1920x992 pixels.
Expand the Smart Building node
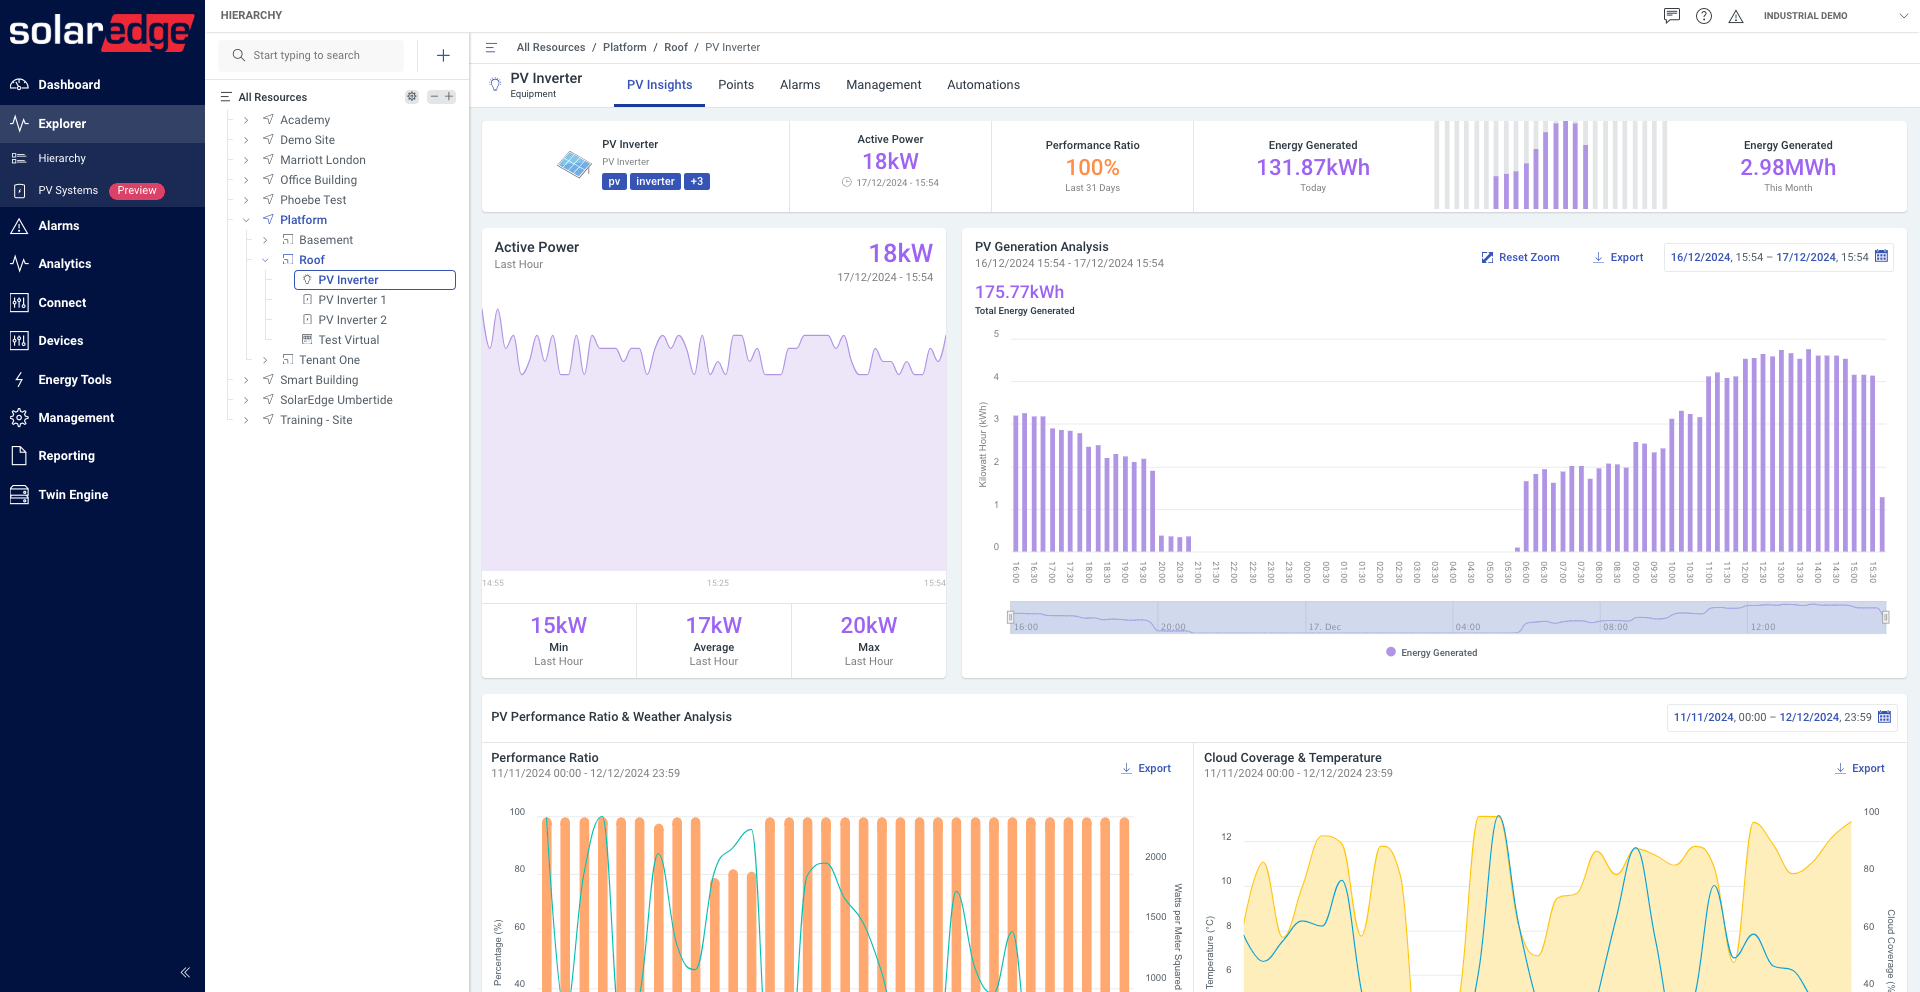(x=246, y=380)
